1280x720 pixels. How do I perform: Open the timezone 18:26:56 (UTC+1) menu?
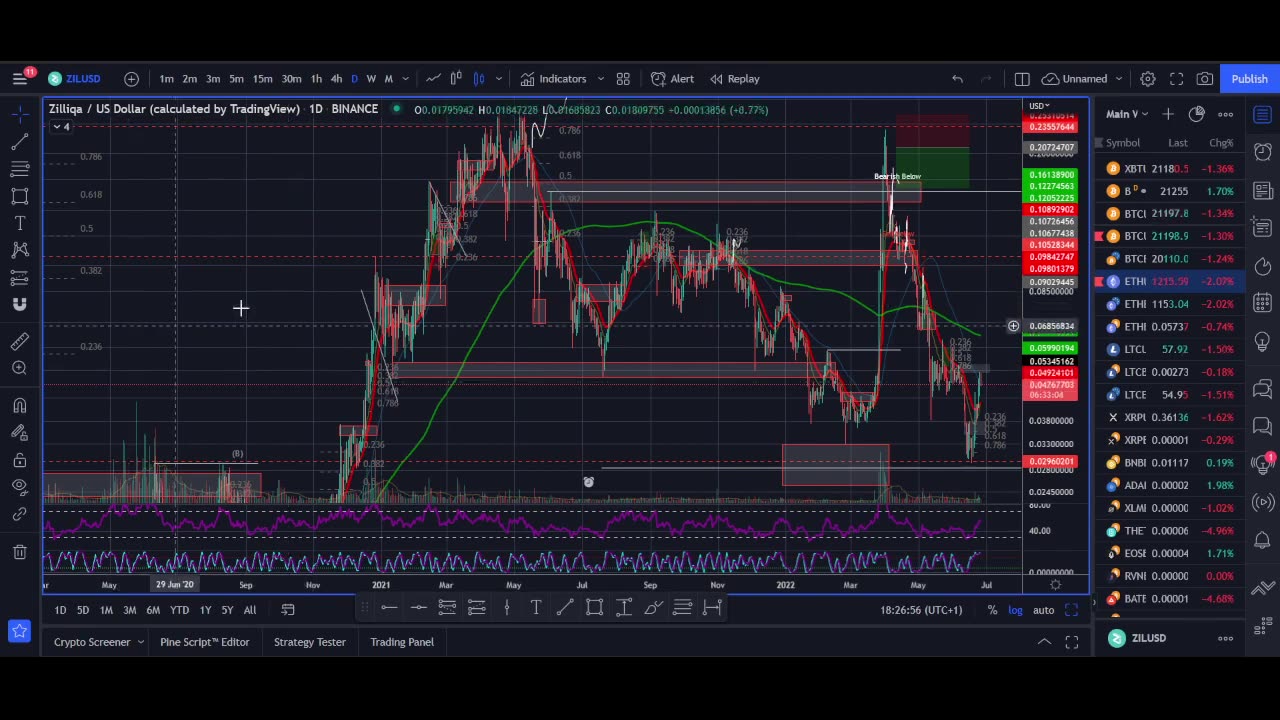tap(921, 610)
